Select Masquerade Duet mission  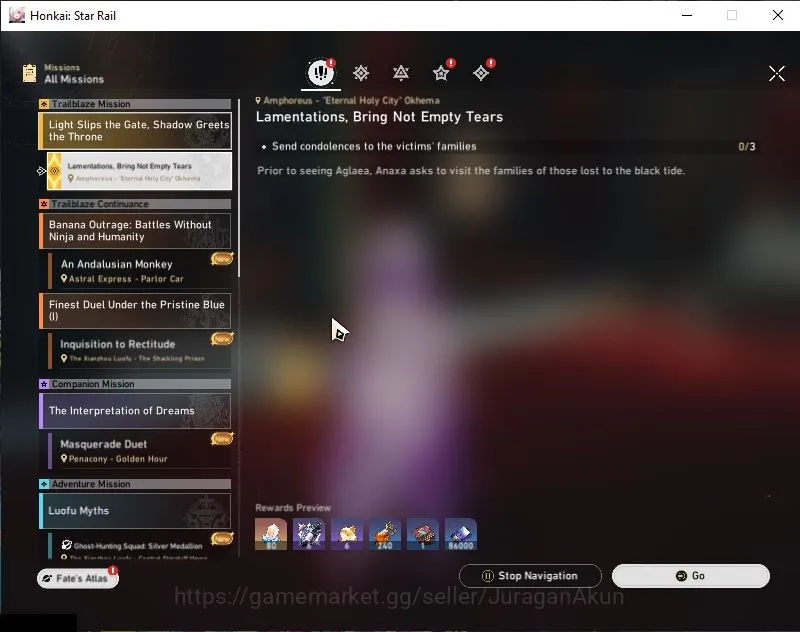click(x=140, y=451)
